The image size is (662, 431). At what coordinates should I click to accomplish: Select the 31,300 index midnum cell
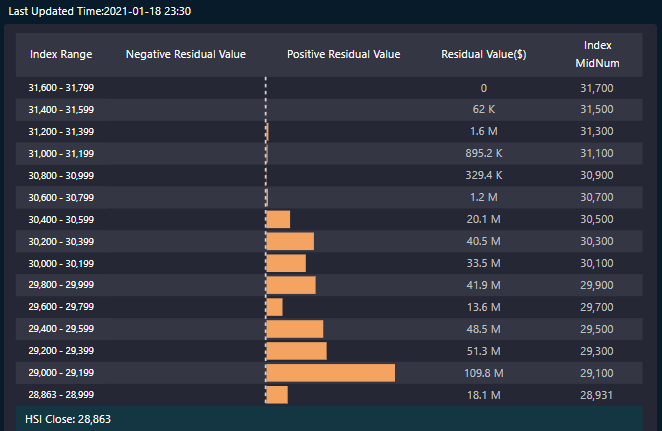pos(596,132)
